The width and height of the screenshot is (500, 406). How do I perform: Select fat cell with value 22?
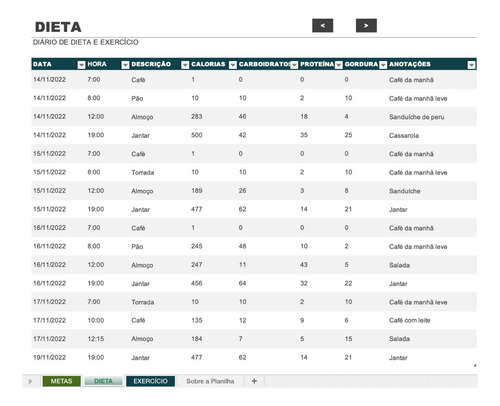tap(348, 283)
